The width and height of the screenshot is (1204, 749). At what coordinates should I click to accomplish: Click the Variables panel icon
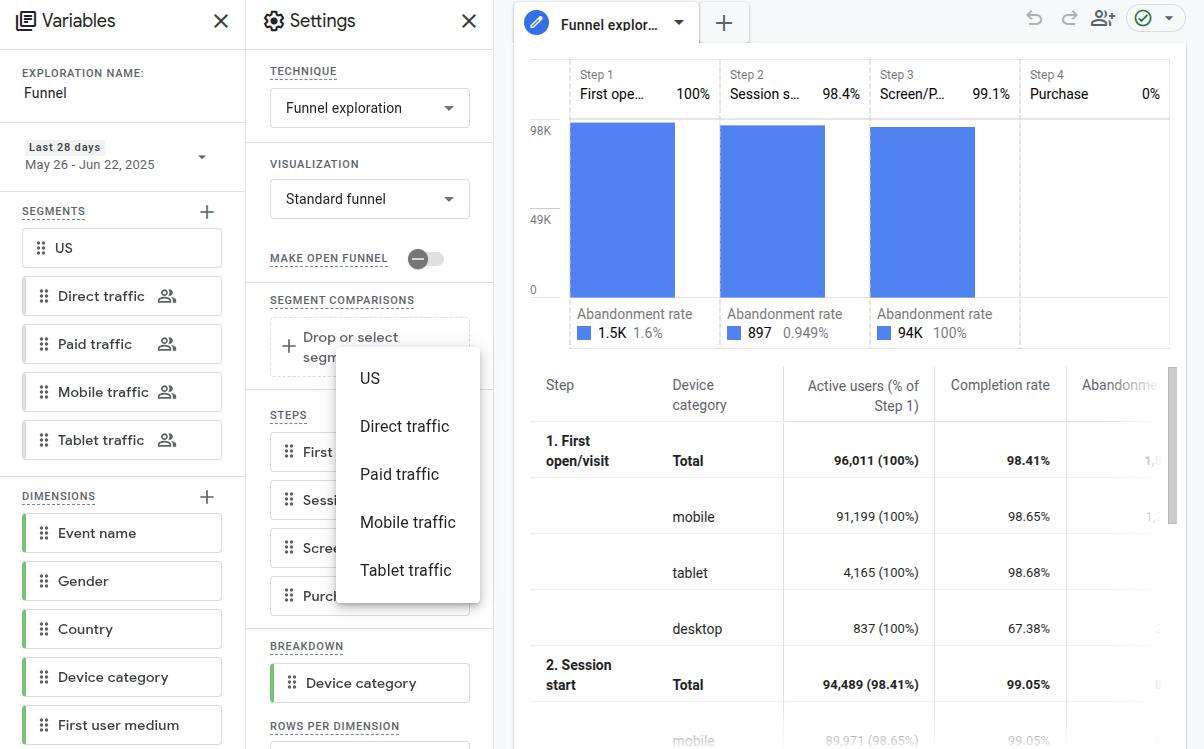coord(26,21)
